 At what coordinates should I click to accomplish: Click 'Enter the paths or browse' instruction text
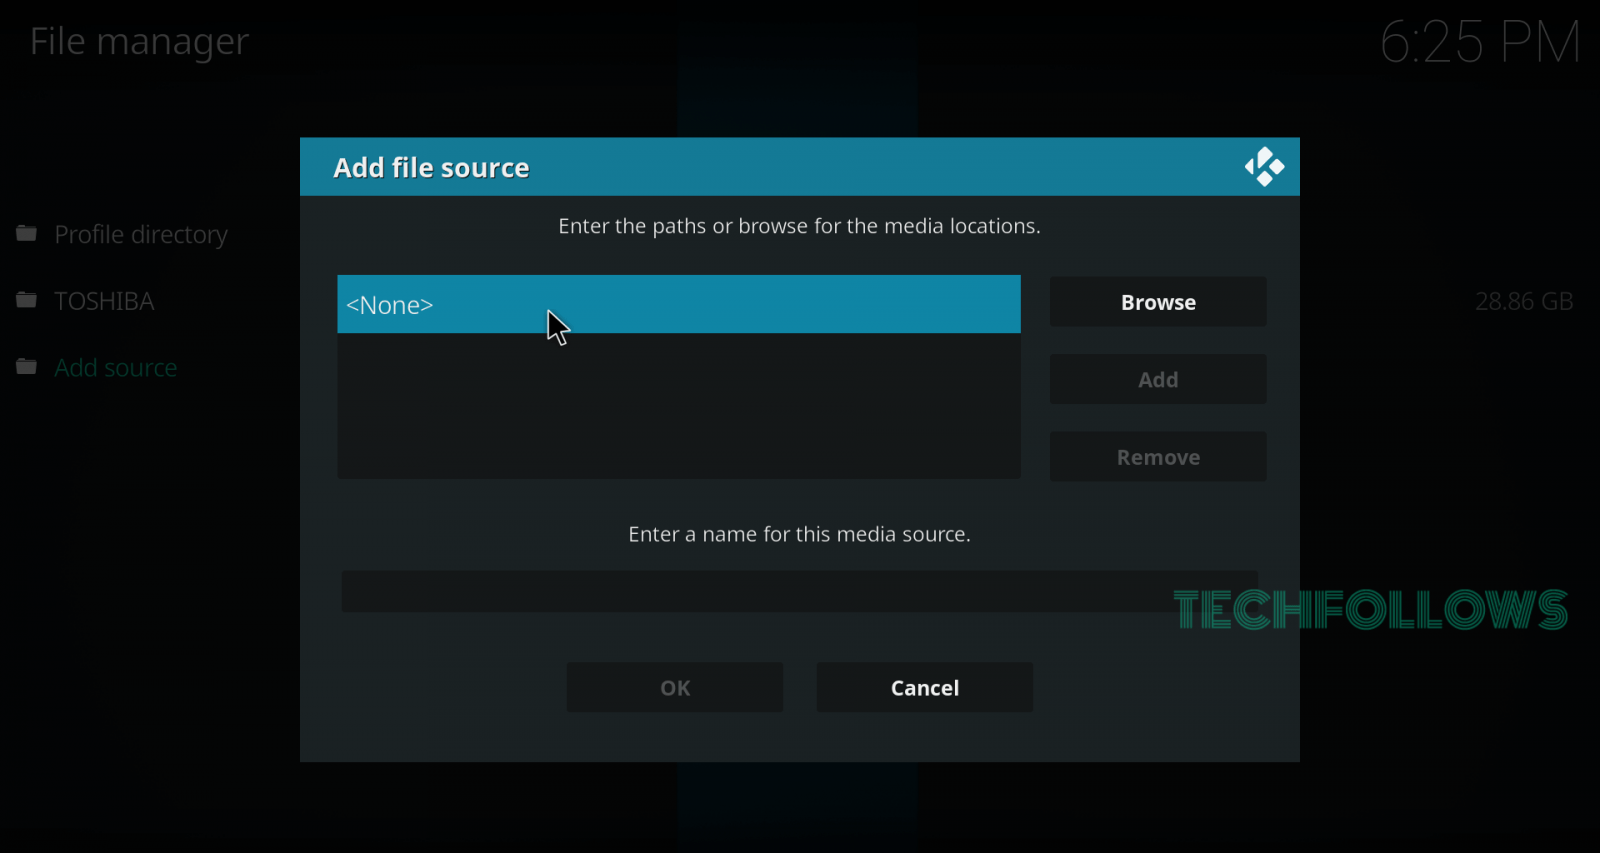click(799, 226)
